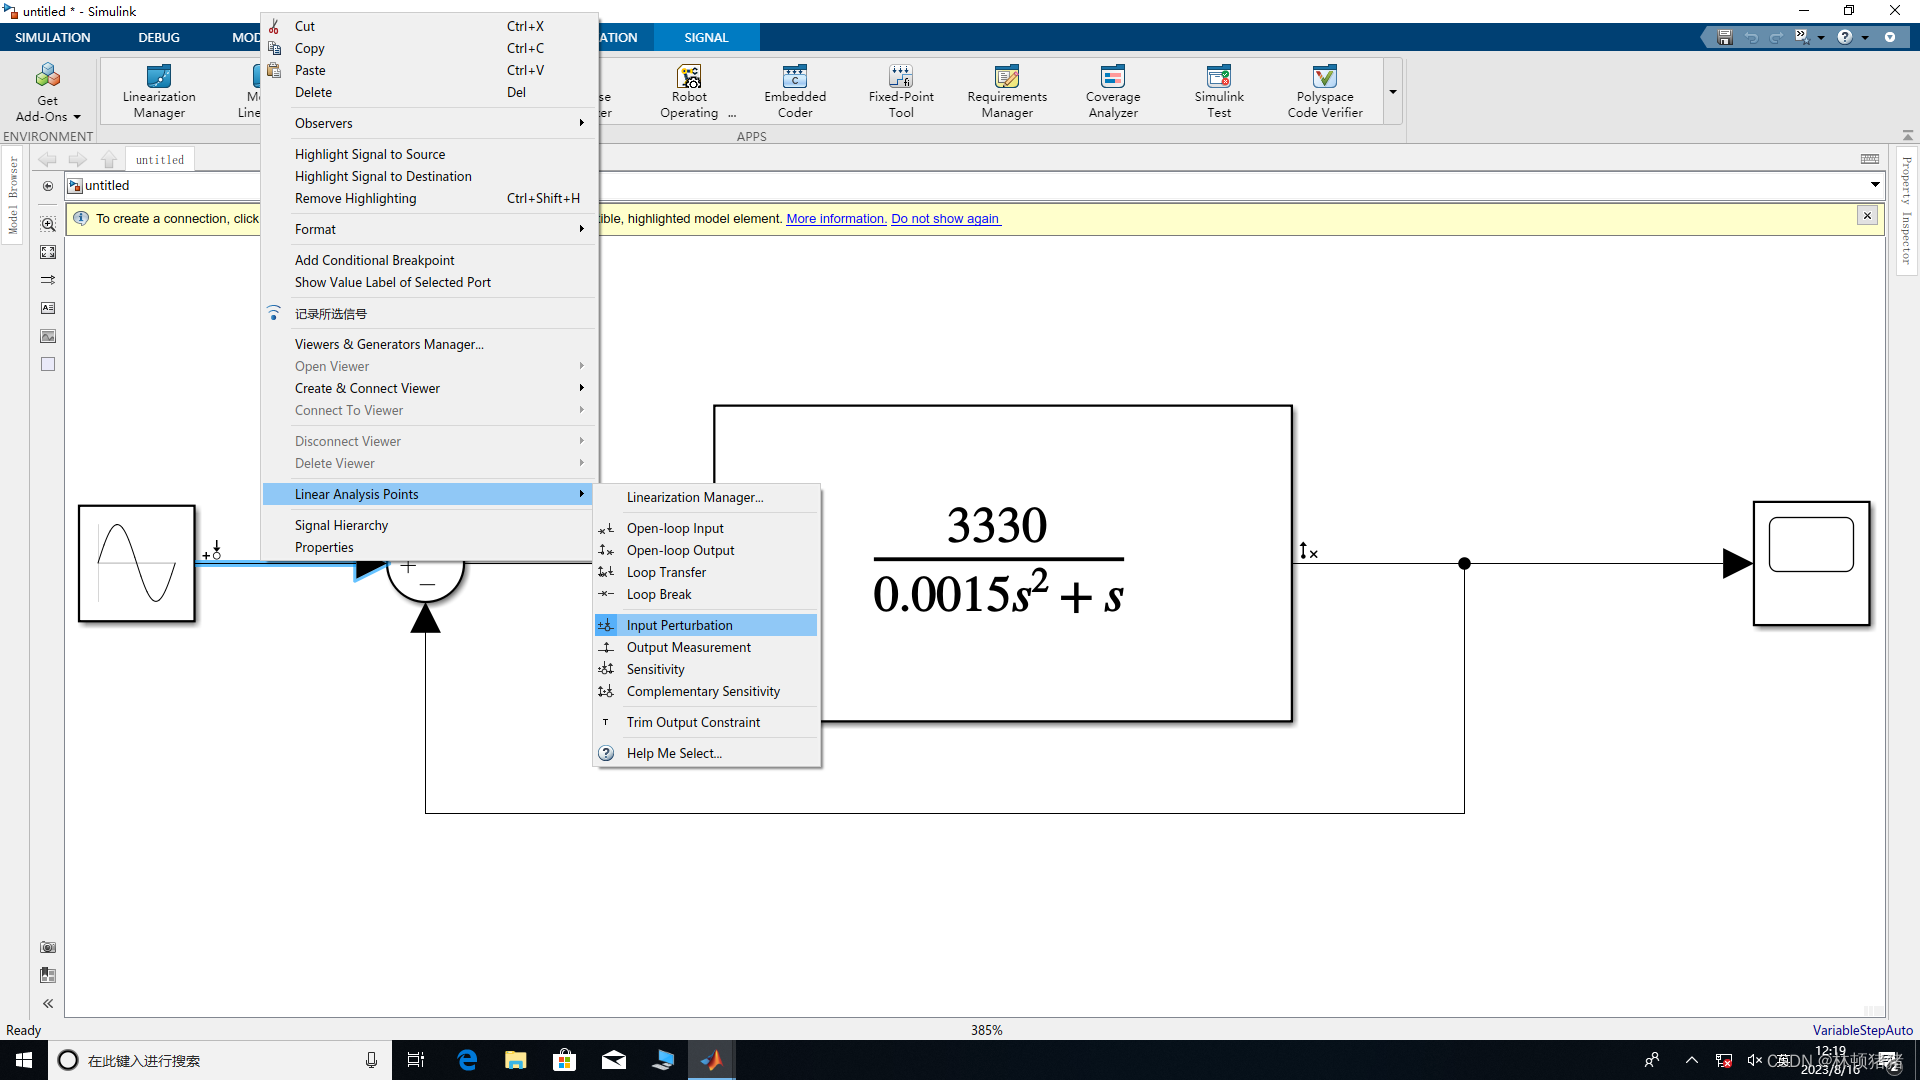1920x1080 pixels.
Task: Expand the apps gallery dropdown arrow
Action: 1392,92
